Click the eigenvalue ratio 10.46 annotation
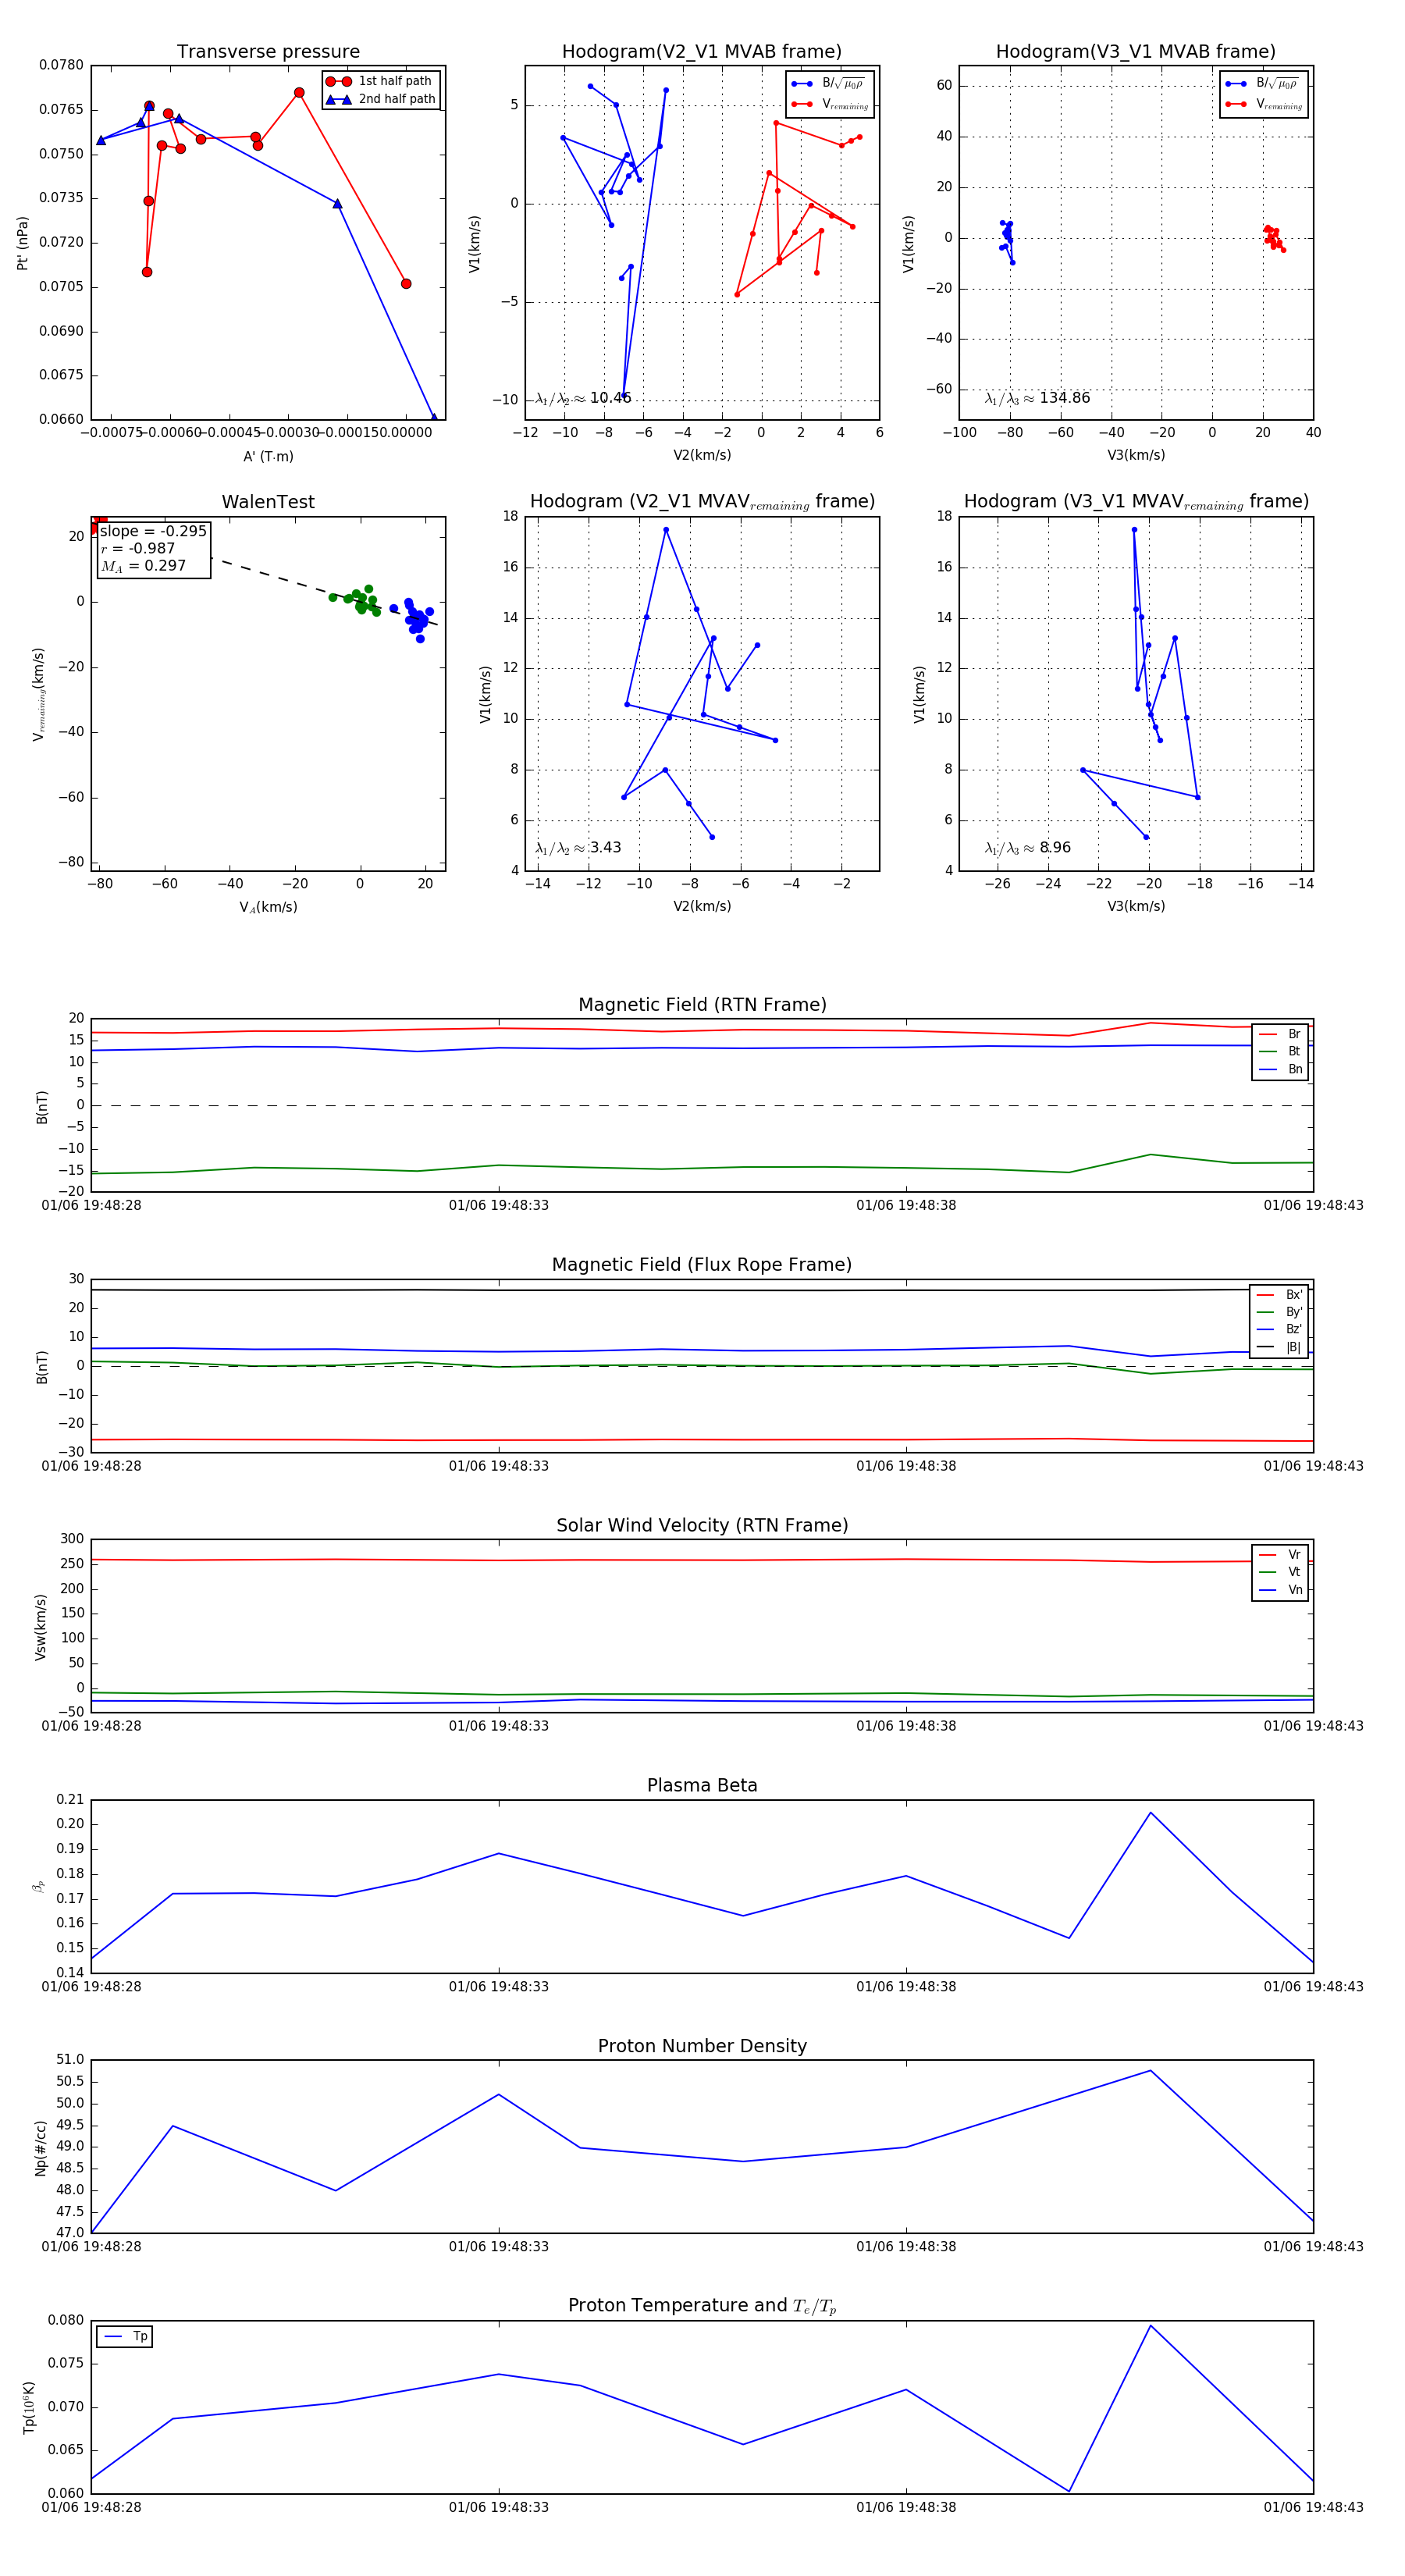The height and width of the screenshot is (2576, 1405). pyautogui.click(x=583, y=398)
